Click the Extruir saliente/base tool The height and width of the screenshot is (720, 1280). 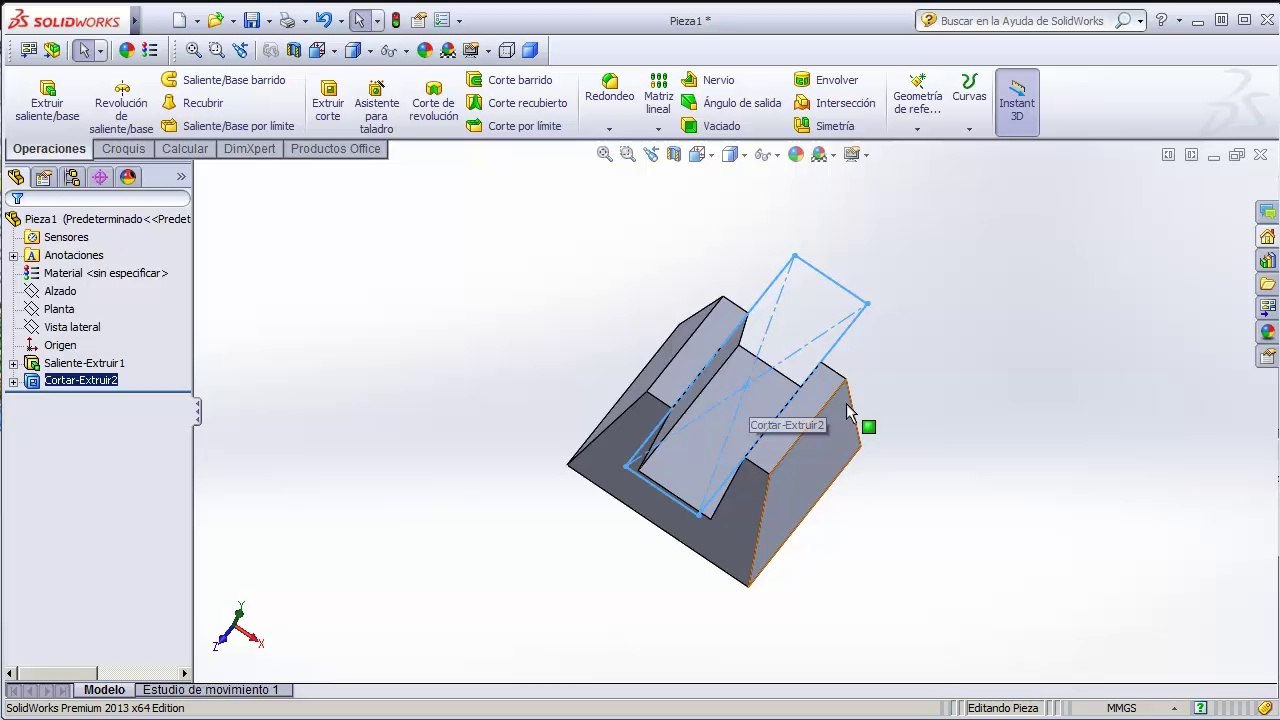click(47, 101)
